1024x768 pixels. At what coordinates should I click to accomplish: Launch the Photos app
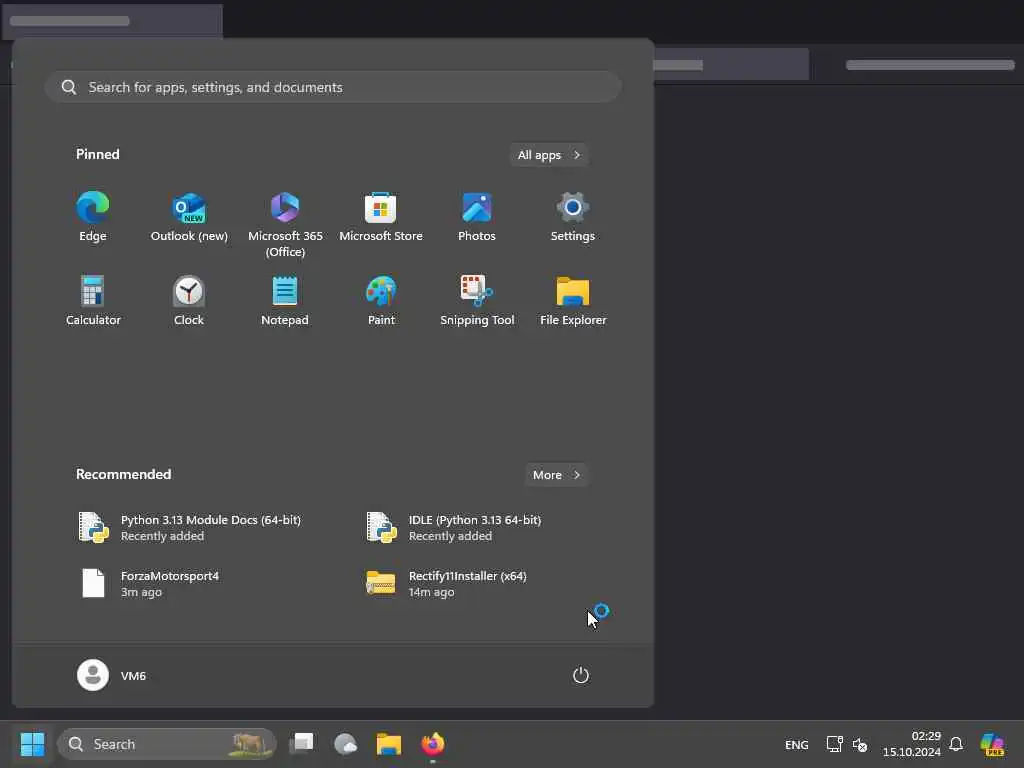pyautogui.click(x=477, y=217)
